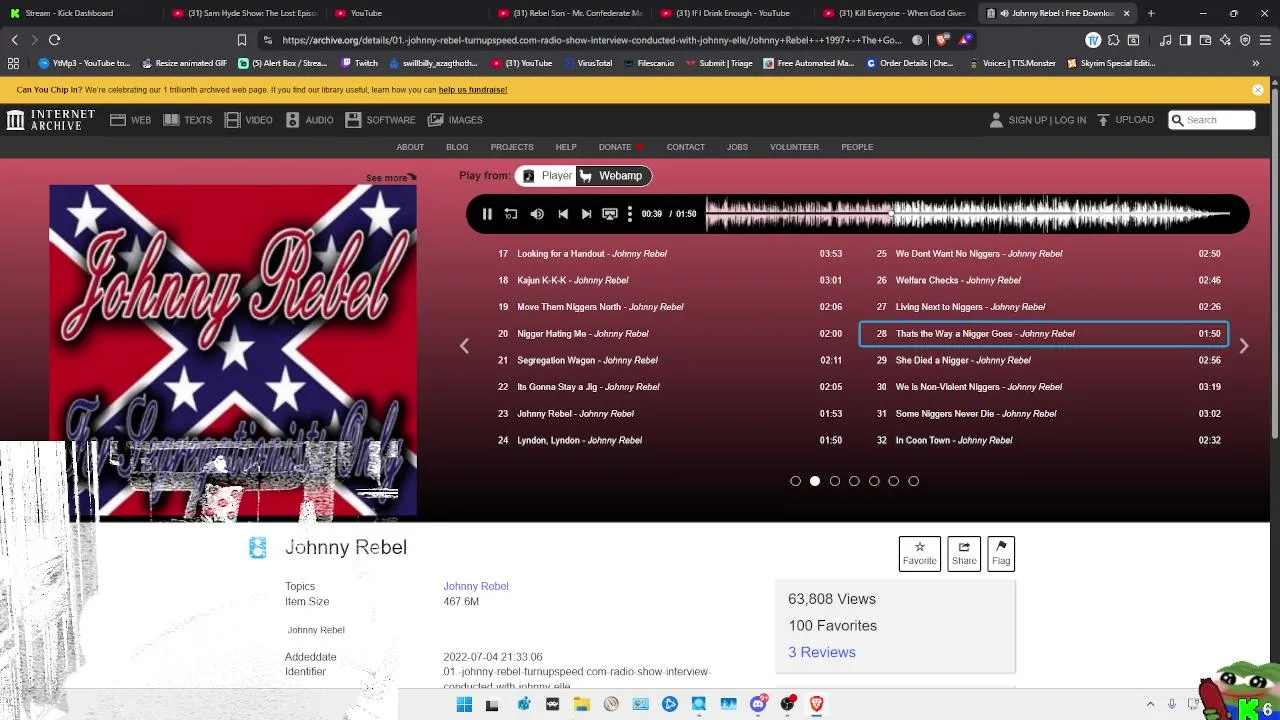Screen dimensions: 1280x720
Task: Play track 23 Johnny Rebel
Action: 670,413
